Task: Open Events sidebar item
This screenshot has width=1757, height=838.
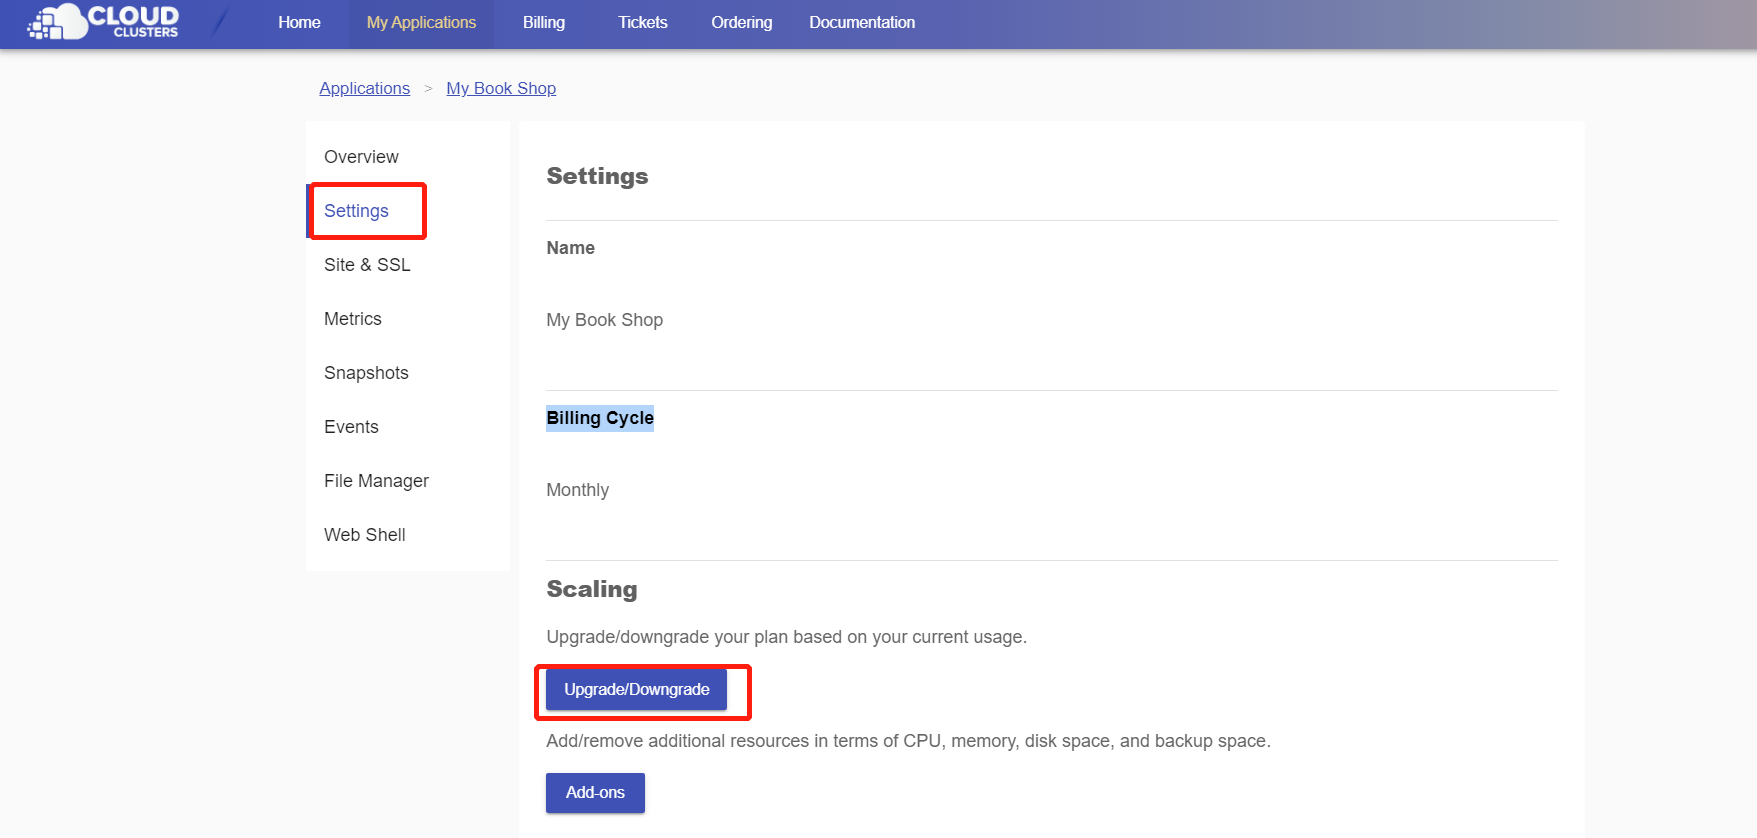Action: [x=408, y=427]
